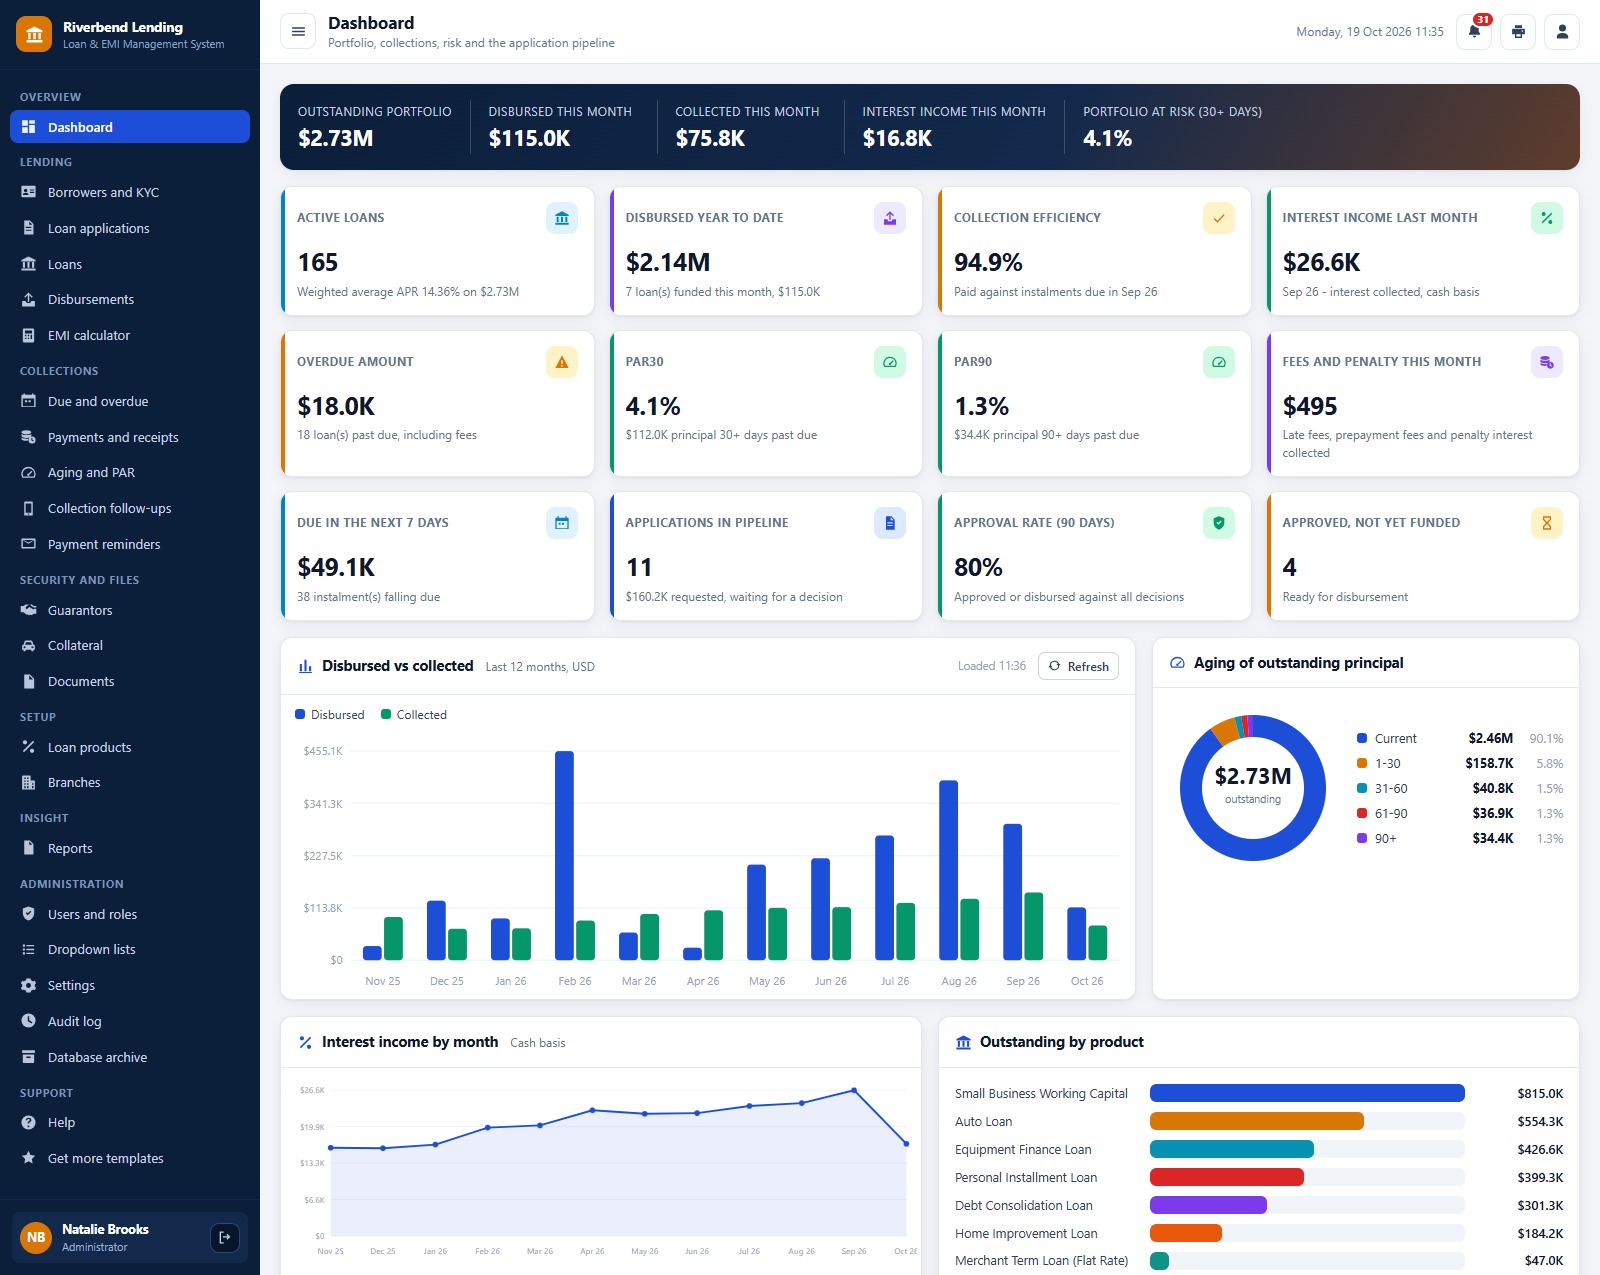
Task: Click the PAR30 gauge icon
Action: click(x=890, y=362)
